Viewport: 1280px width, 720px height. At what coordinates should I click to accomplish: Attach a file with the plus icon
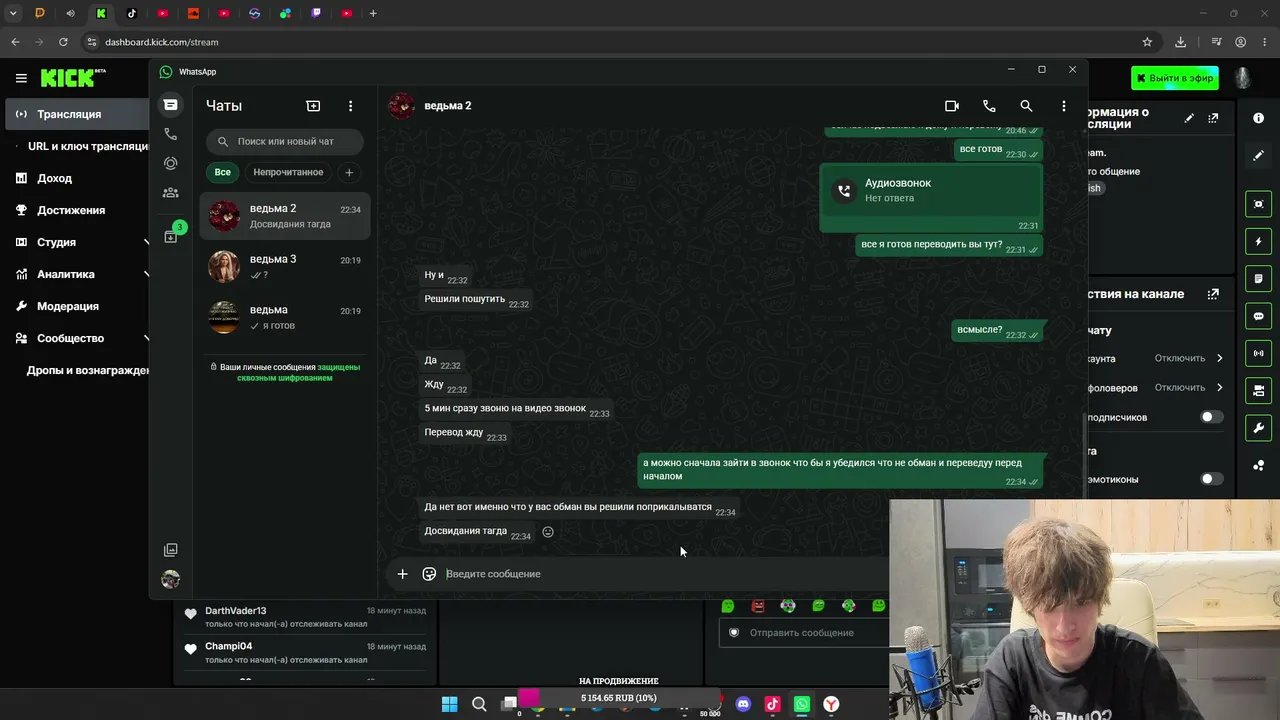point(402,574)
